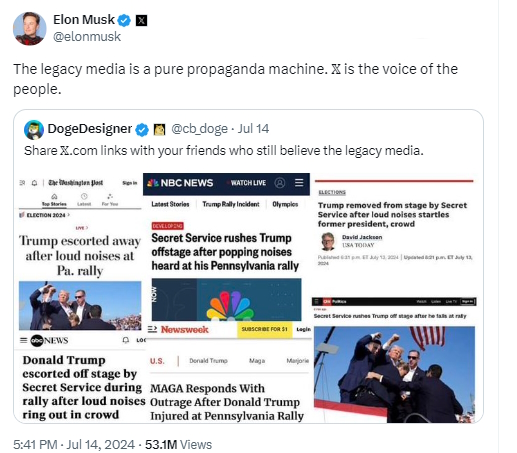Click the blue verified badge beside Elon Musk

coord(125,21)
